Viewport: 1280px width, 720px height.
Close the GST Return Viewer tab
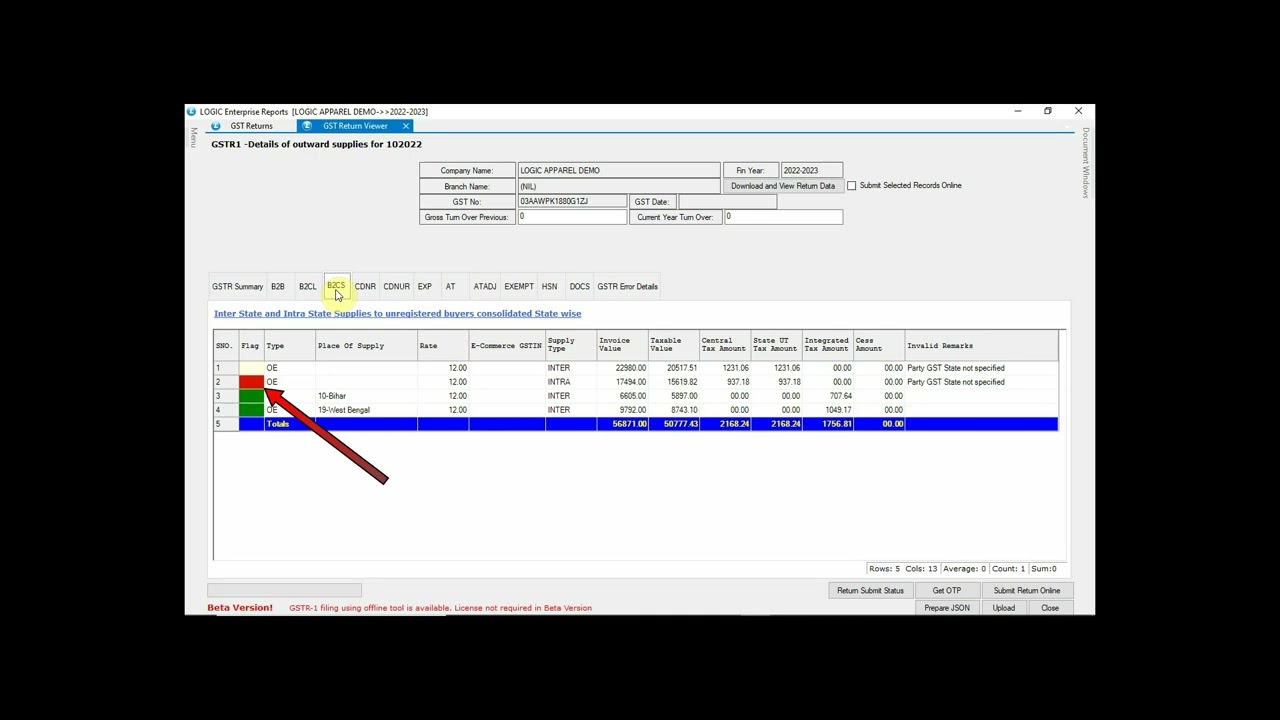coord(405,126)
